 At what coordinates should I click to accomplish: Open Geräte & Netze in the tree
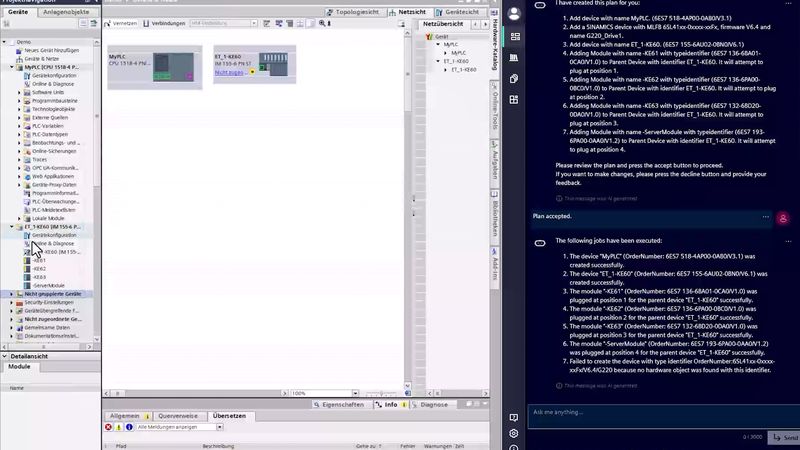click(41, 59)
